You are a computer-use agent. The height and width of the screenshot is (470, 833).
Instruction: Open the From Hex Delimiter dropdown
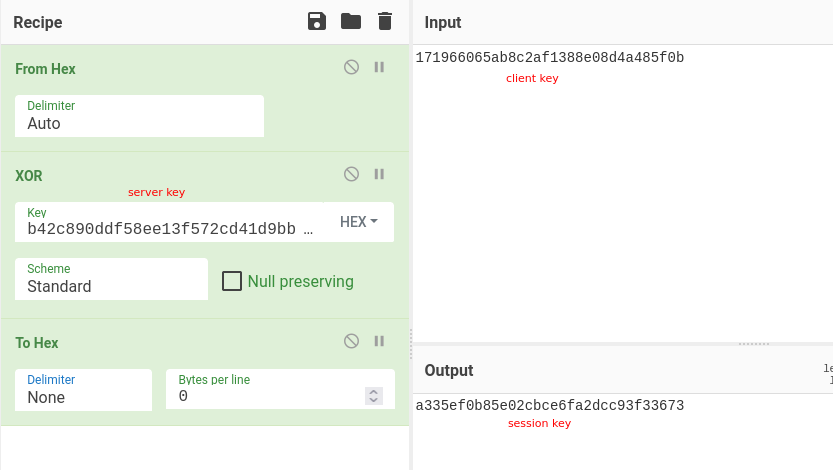(139, 116)
